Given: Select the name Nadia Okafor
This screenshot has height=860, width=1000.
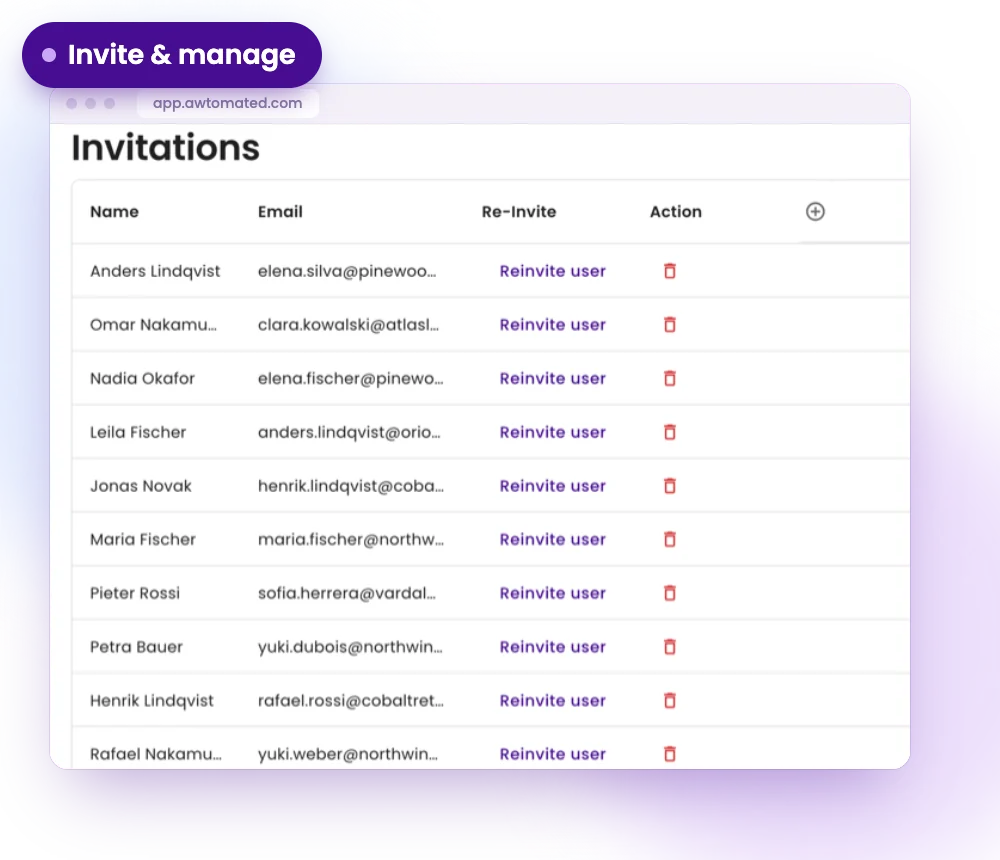Looking at the screenshot, I should coord(142,378).
